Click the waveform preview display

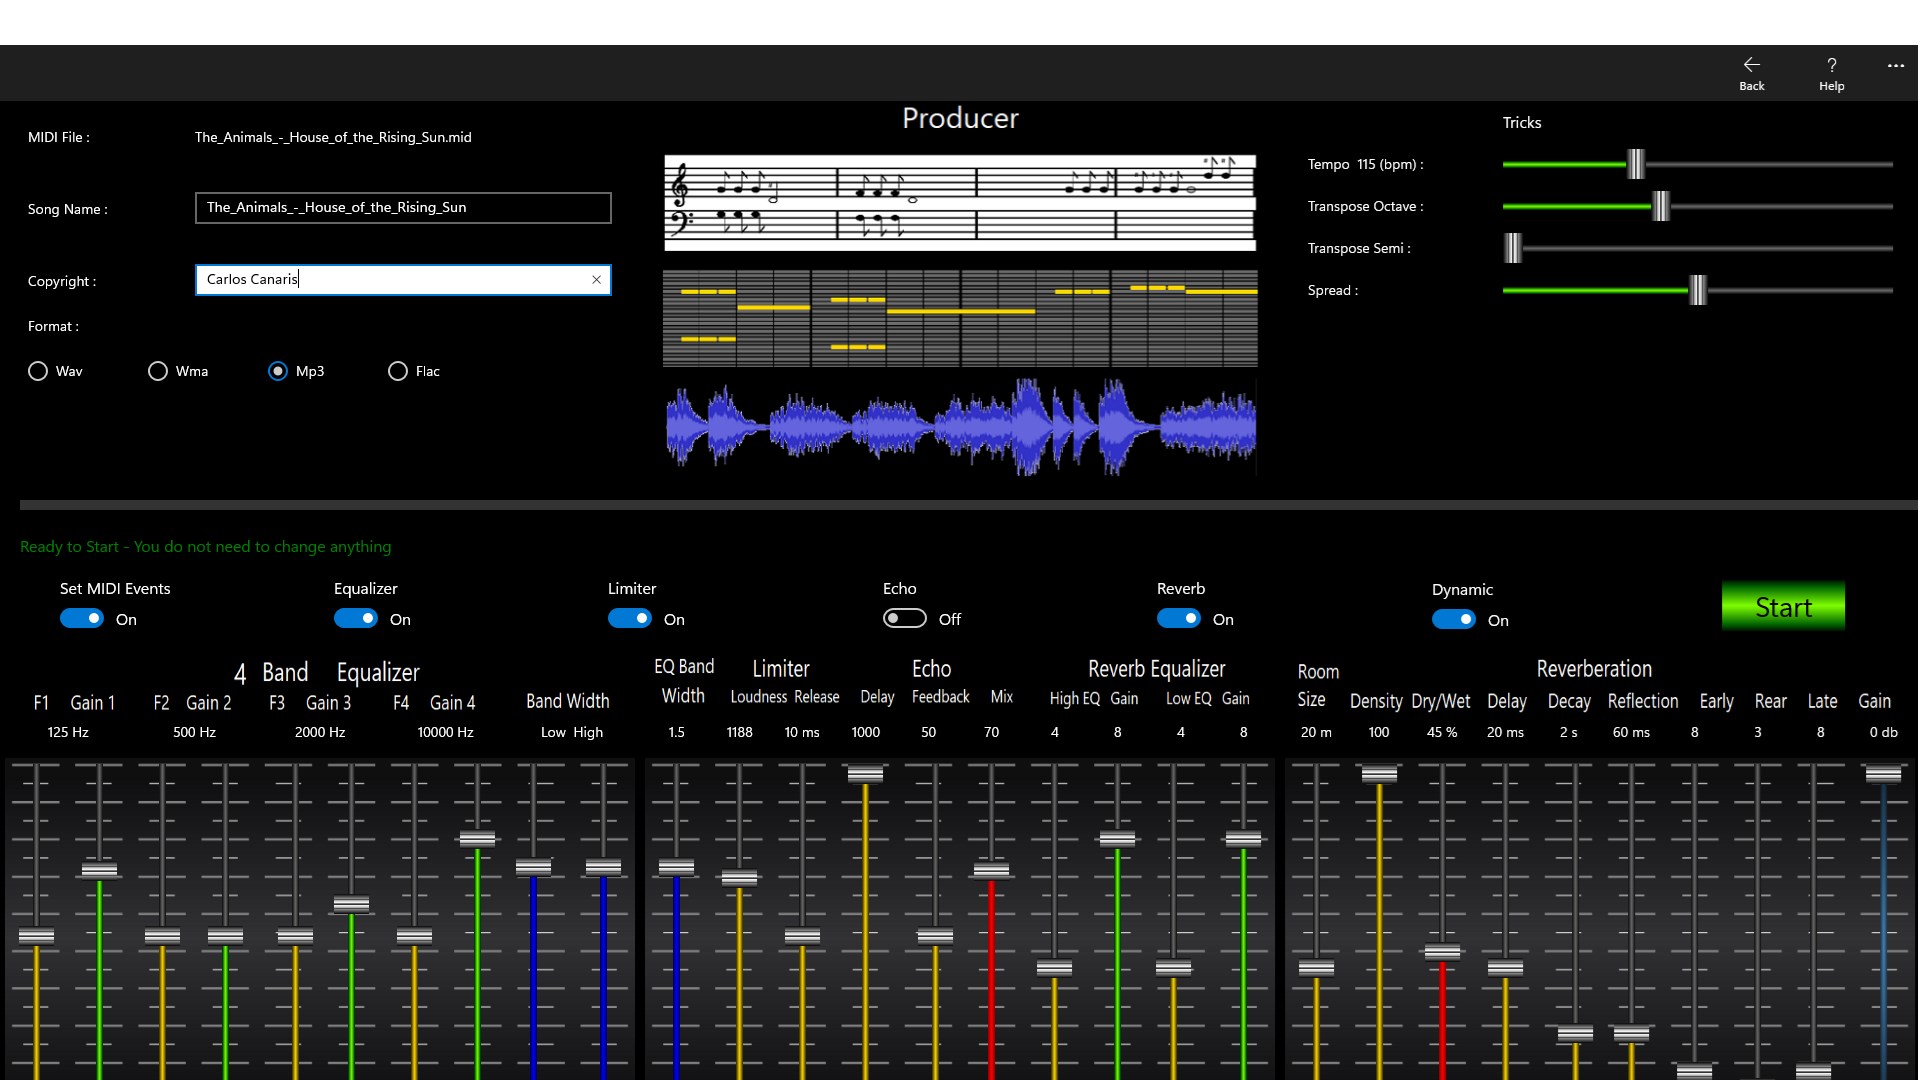pos(958,425)
